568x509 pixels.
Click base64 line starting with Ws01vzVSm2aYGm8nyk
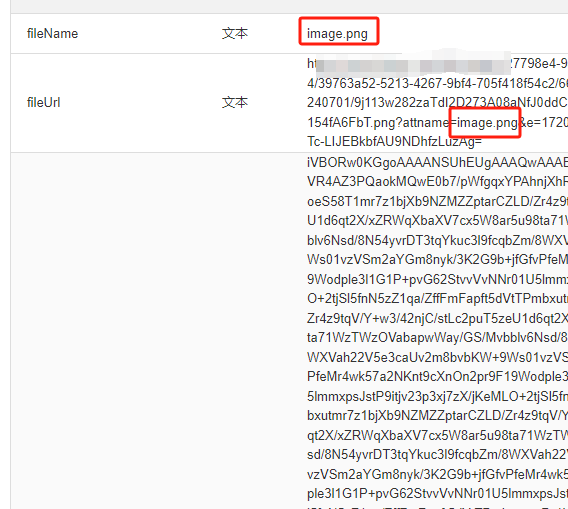[x=437, y=260]
